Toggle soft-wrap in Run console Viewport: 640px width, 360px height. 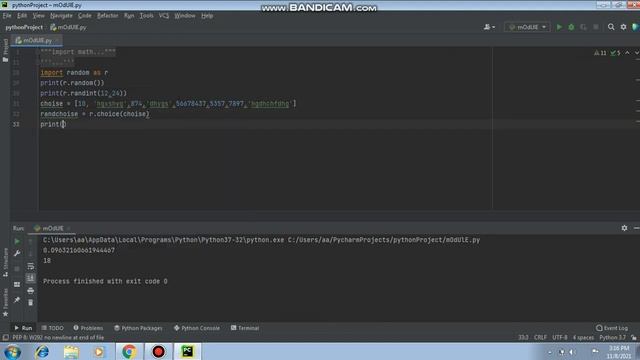(31, 266)
